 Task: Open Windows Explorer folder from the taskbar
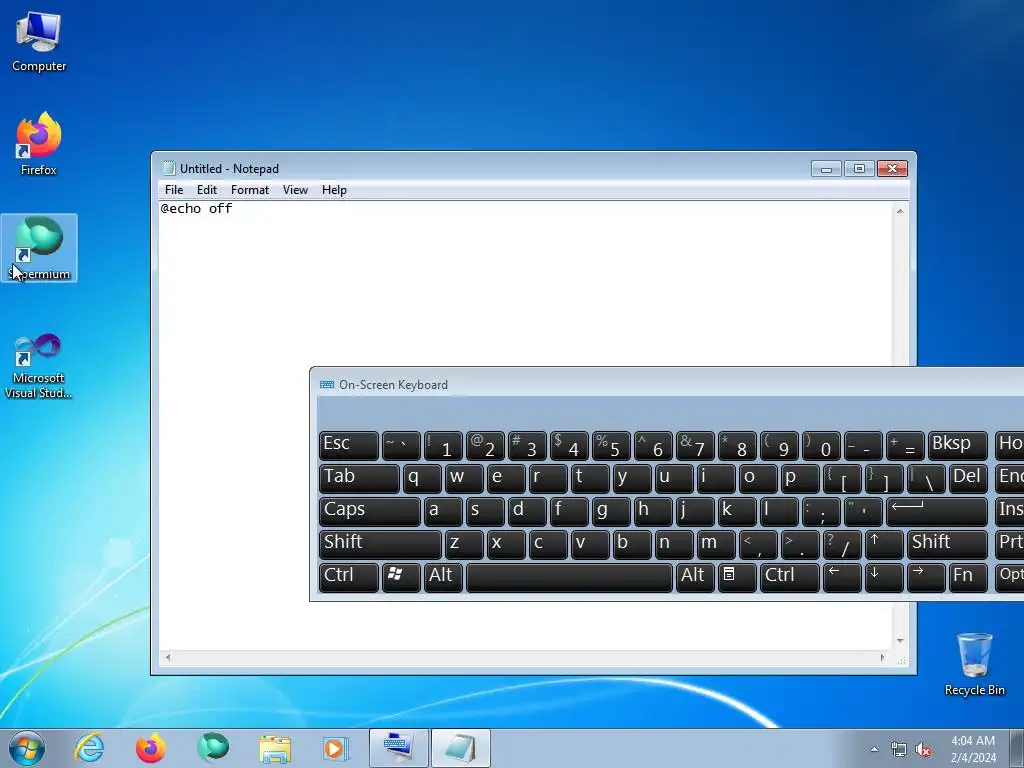(x=275, y=748)
